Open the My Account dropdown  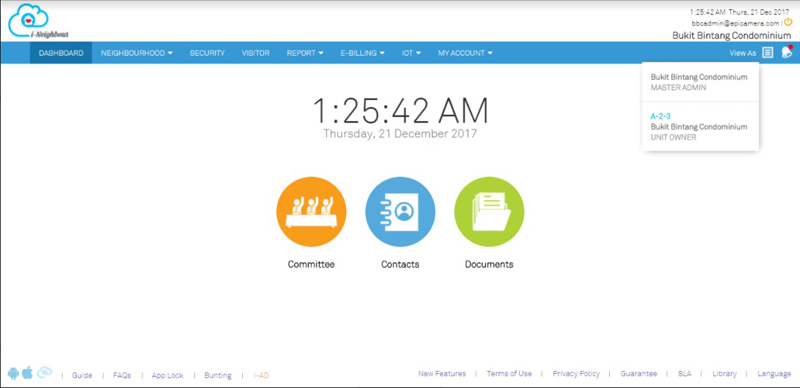(x=465, y=53)
